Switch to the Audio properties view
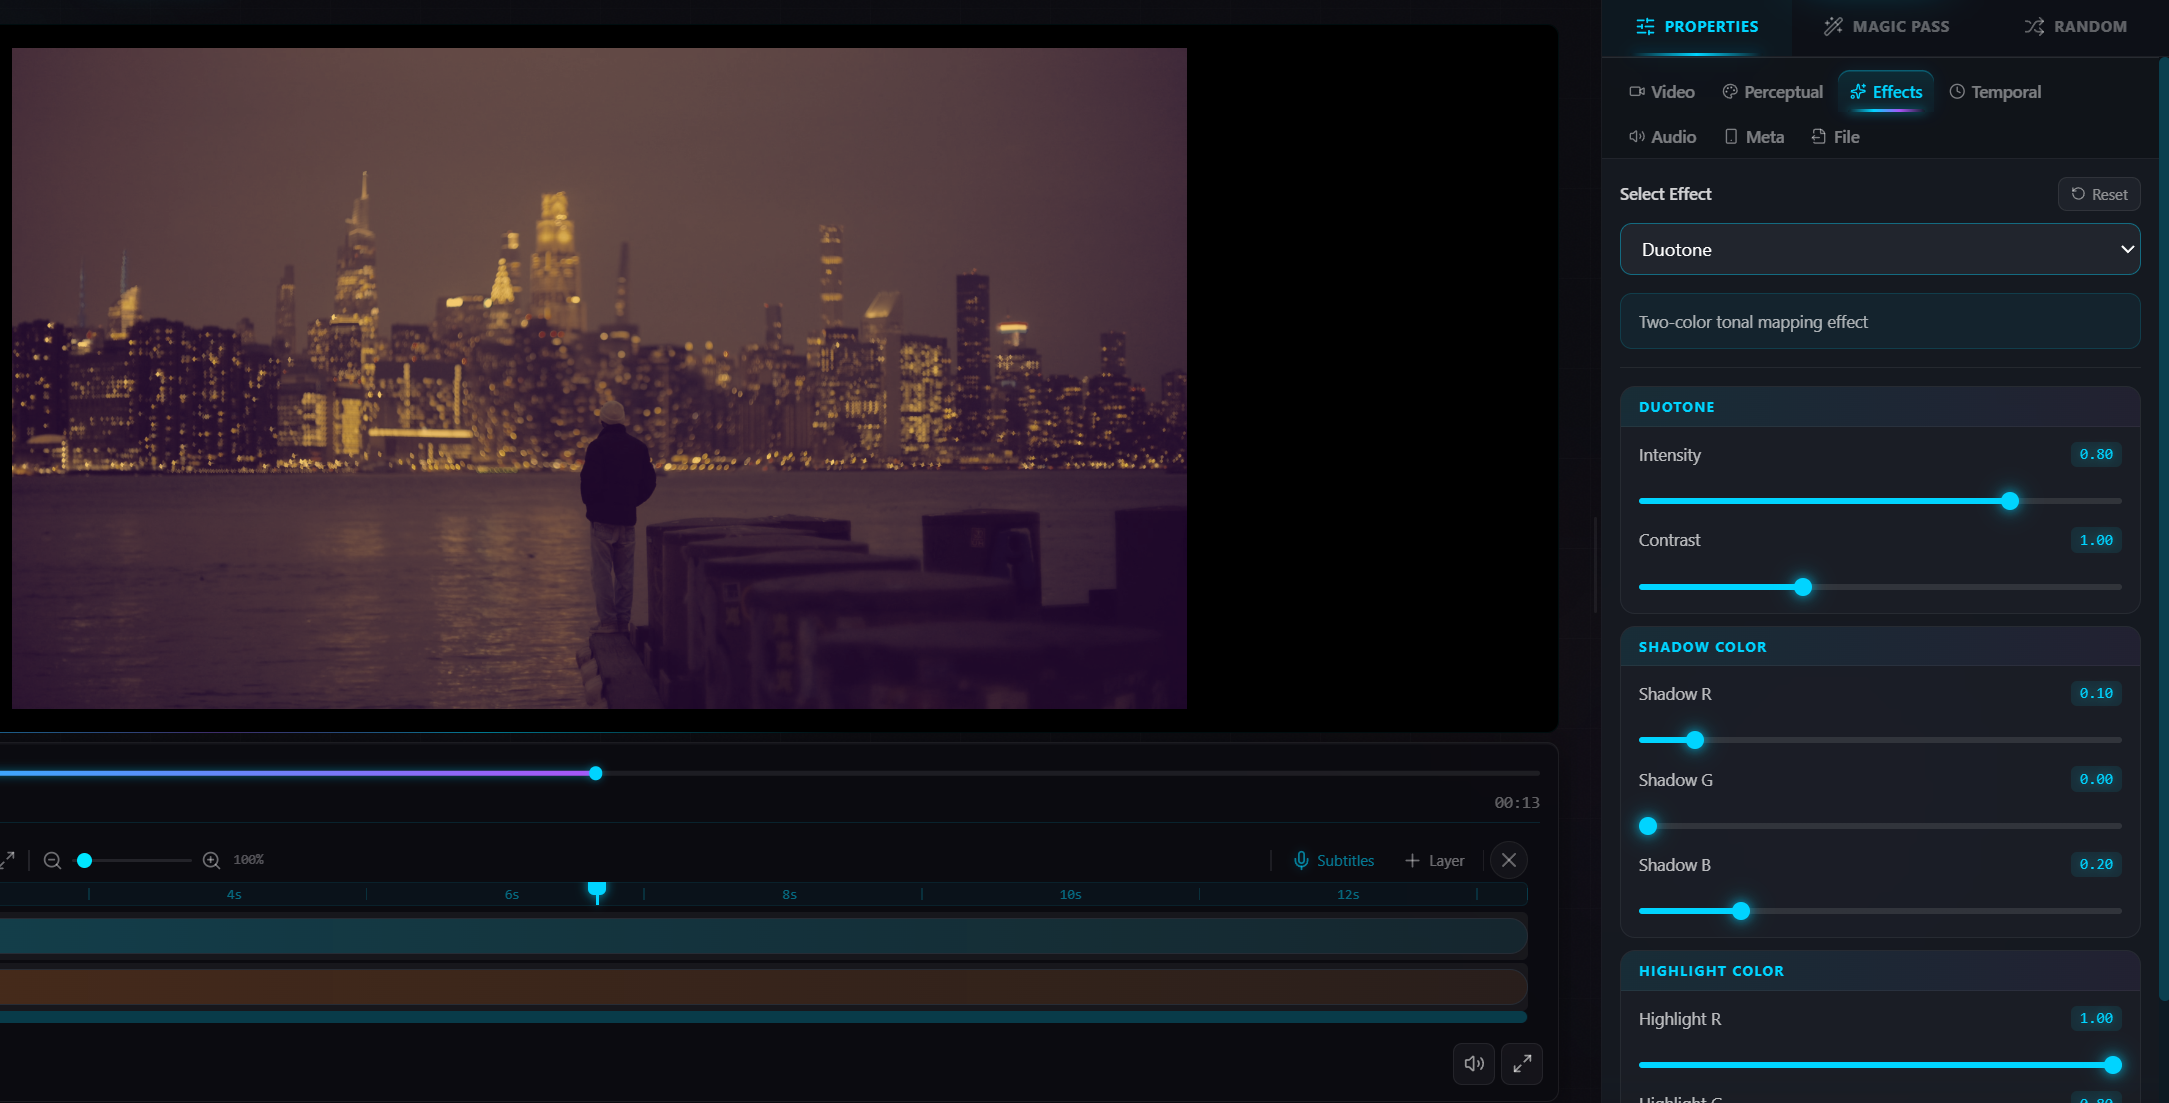 tap(1663, 136)
